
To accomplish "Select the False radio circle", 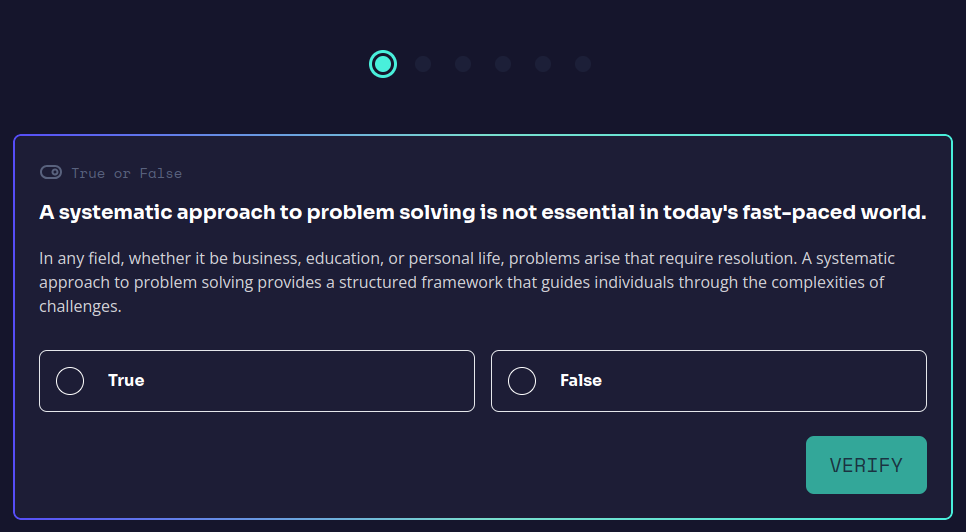I will click(x=522, y=381).
